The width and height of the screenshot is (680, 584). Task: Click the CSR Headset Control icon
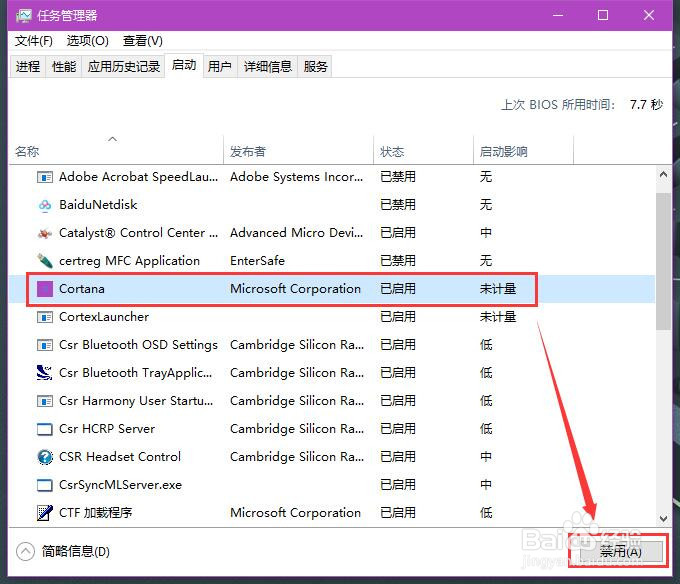45,457
